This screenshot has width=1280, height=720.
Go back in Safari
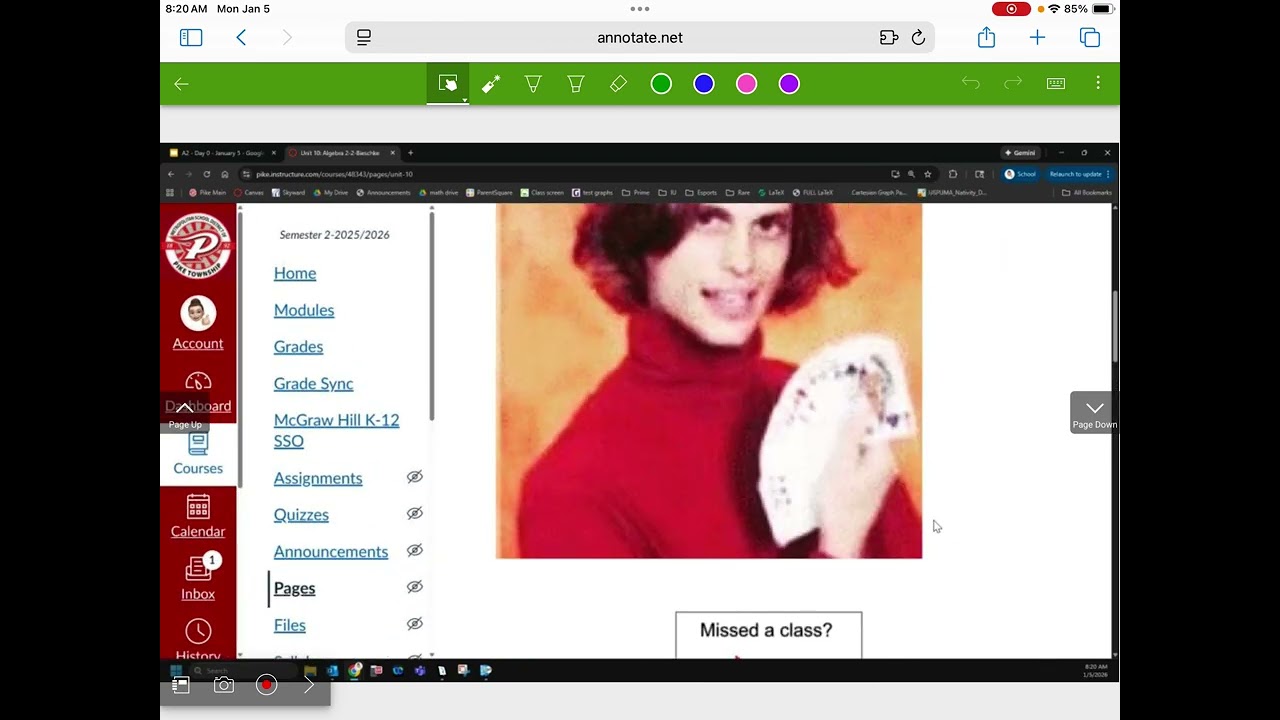241,38
